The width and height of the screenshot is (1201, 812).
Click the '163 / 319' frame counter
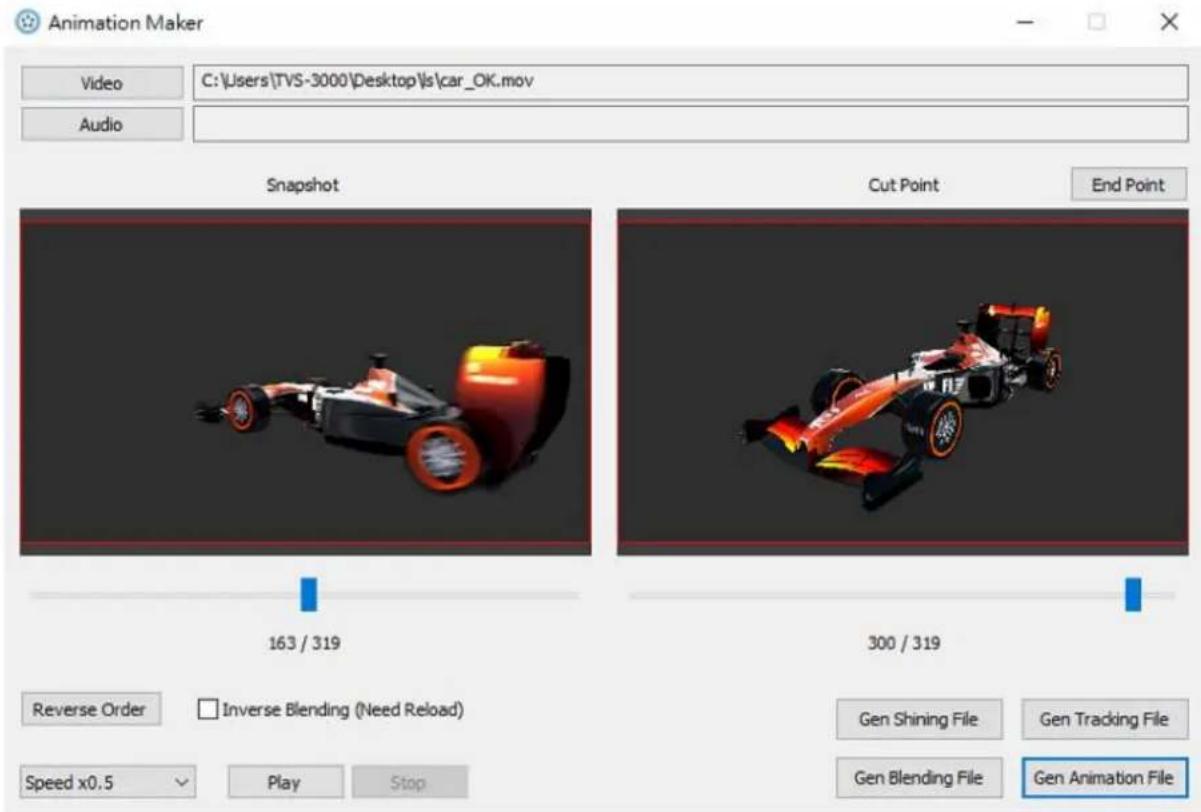point(305,643)
